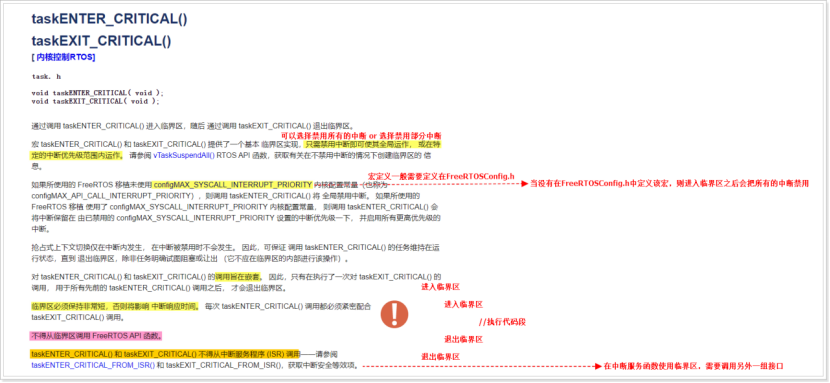Click the 'task. h' header file line
The height and width of the screenshot is (383, 830).
coord(46,76)
